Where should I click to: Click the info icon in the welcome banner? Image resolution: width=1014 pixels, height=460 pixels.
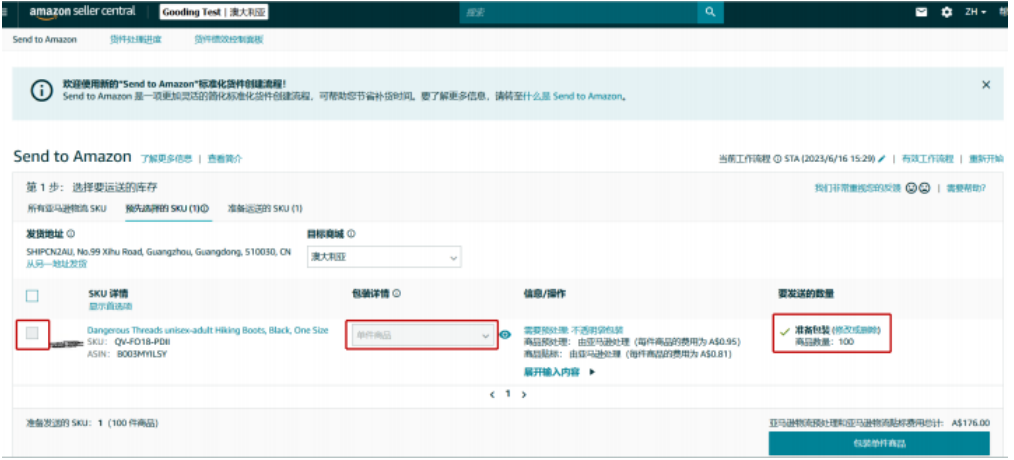point(42,91)
